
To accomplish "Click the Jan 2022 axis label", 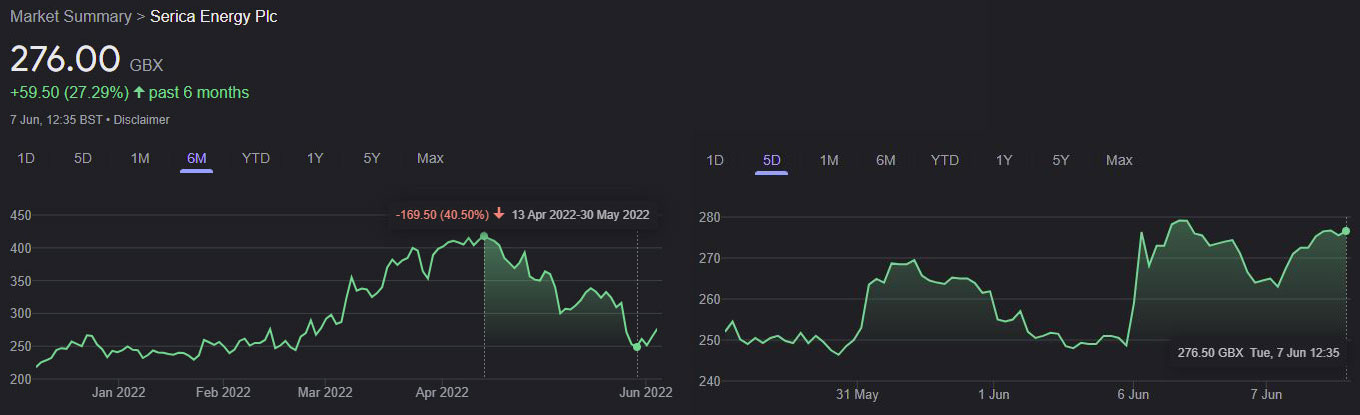I will click(118, 393).
